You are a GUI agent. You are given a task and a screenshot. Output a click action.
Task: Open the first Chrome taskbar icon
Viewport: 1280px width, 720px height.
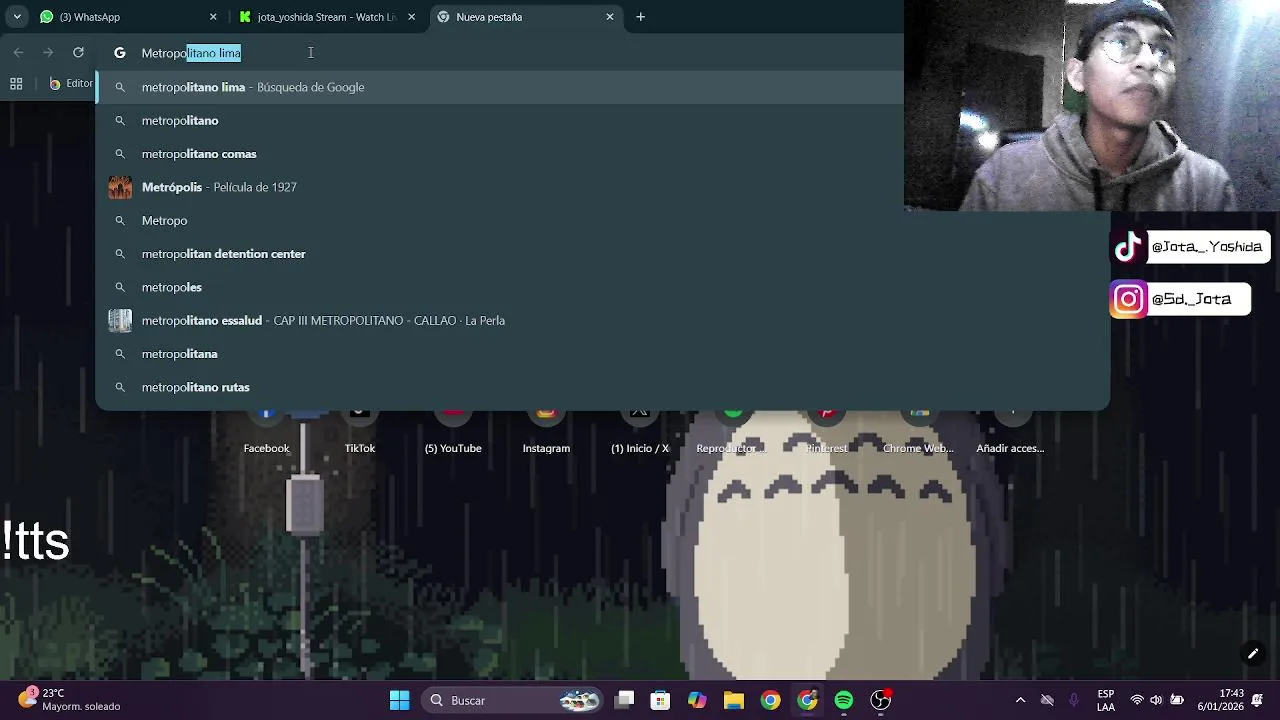coord(770,700)
